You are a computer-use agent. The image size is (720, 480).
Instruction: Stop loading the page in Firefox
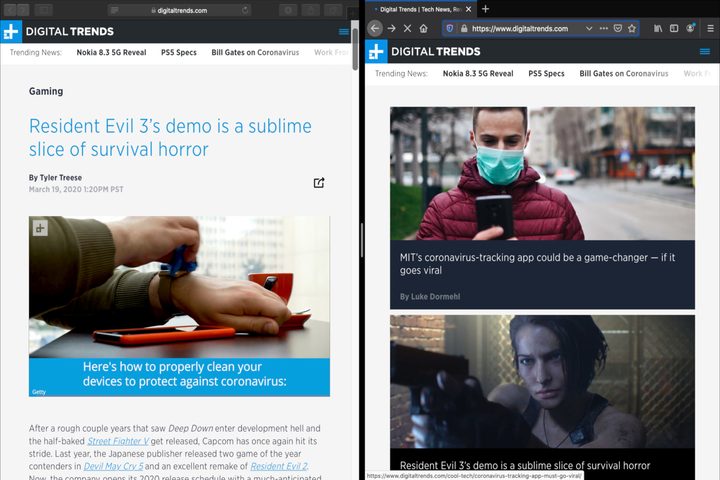tap(407, 28)
